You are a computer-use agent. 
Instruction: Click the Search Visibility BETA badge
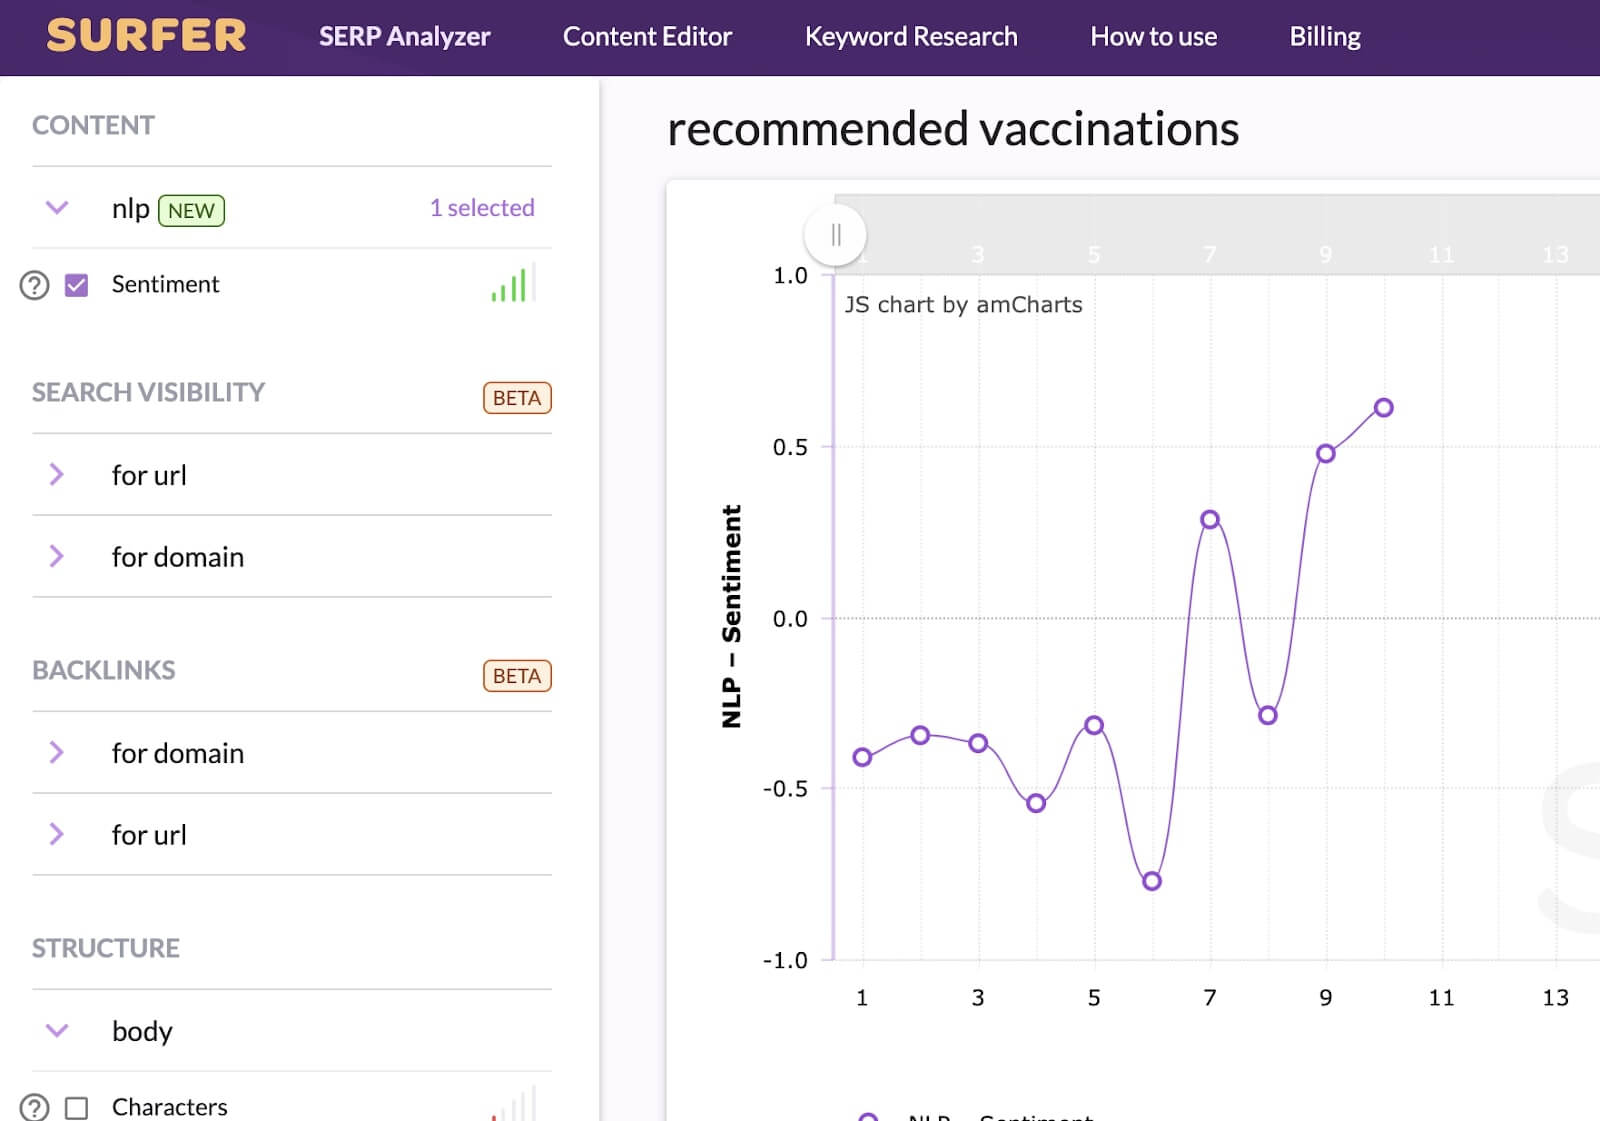pyautogui.click(x=516, y=398)
